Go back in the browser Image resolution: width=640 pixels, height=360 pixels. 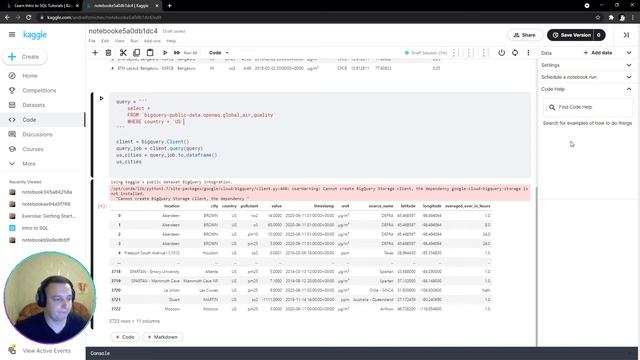point(7,17)
